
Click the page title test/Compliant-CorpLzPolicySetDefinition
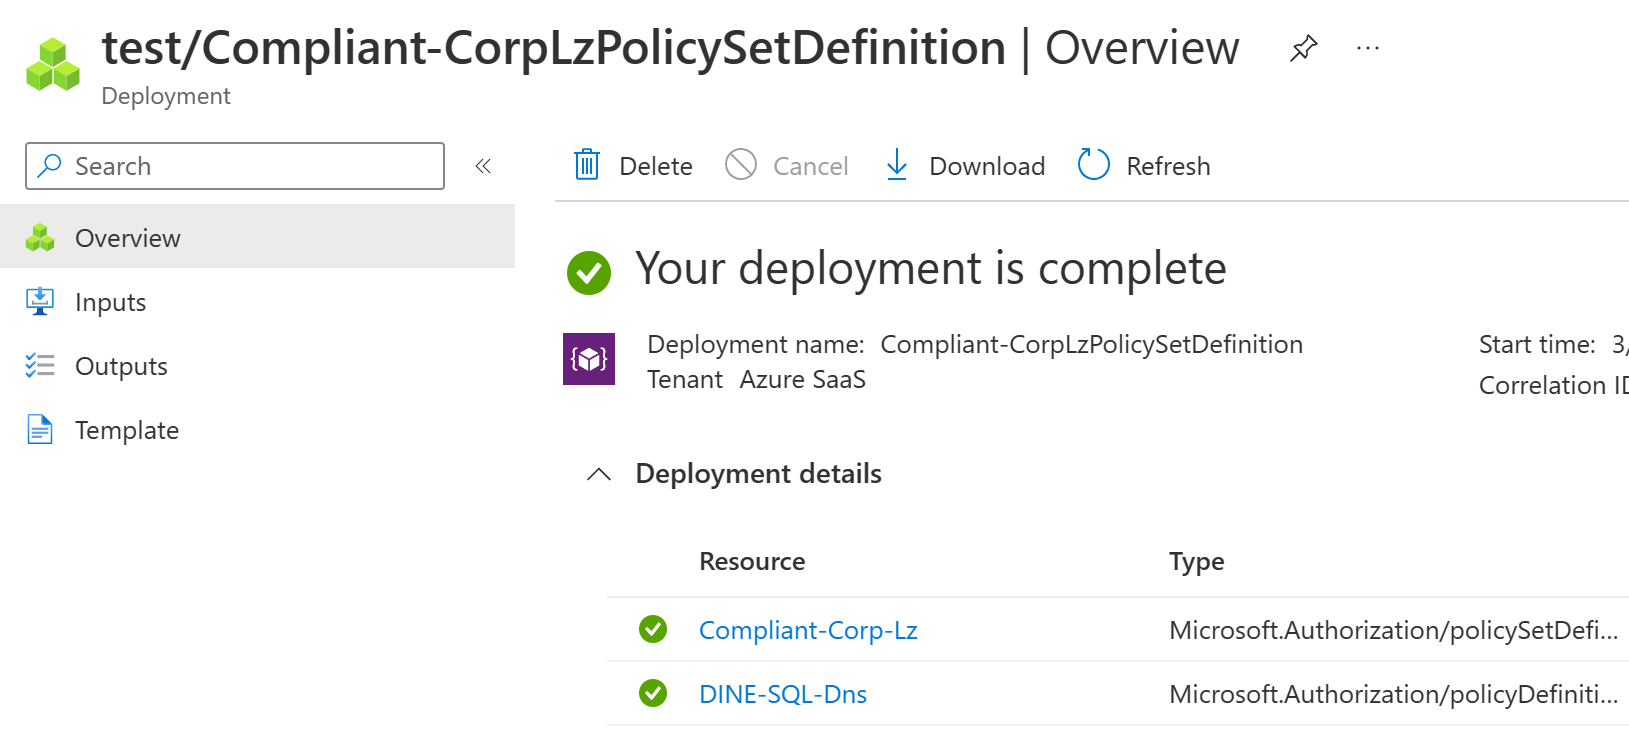[554, 48]
